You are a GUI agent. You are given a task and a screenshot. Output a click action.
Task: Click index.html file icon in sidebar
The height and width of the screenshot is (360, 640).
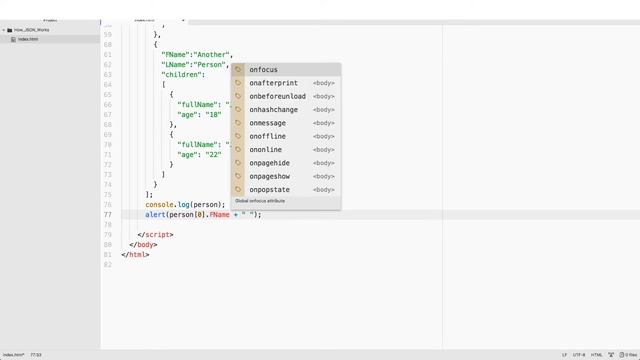[13, 39]
